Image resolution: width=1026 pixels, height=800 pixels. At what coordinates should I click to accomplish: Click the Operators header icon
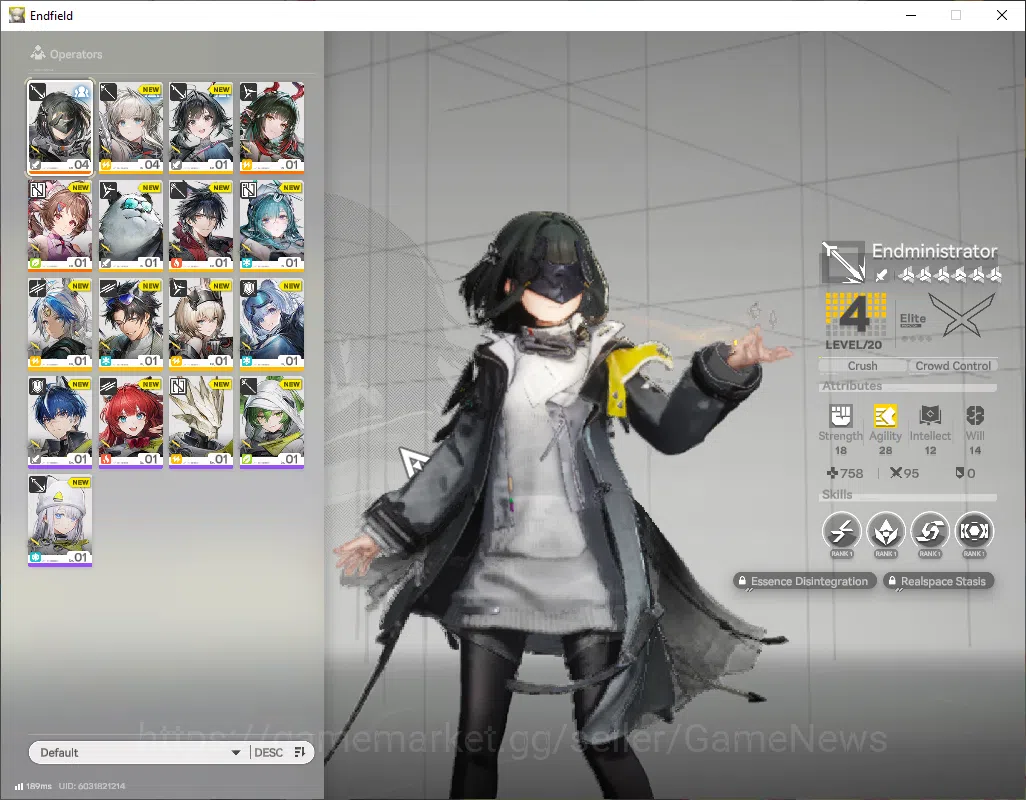38,53
